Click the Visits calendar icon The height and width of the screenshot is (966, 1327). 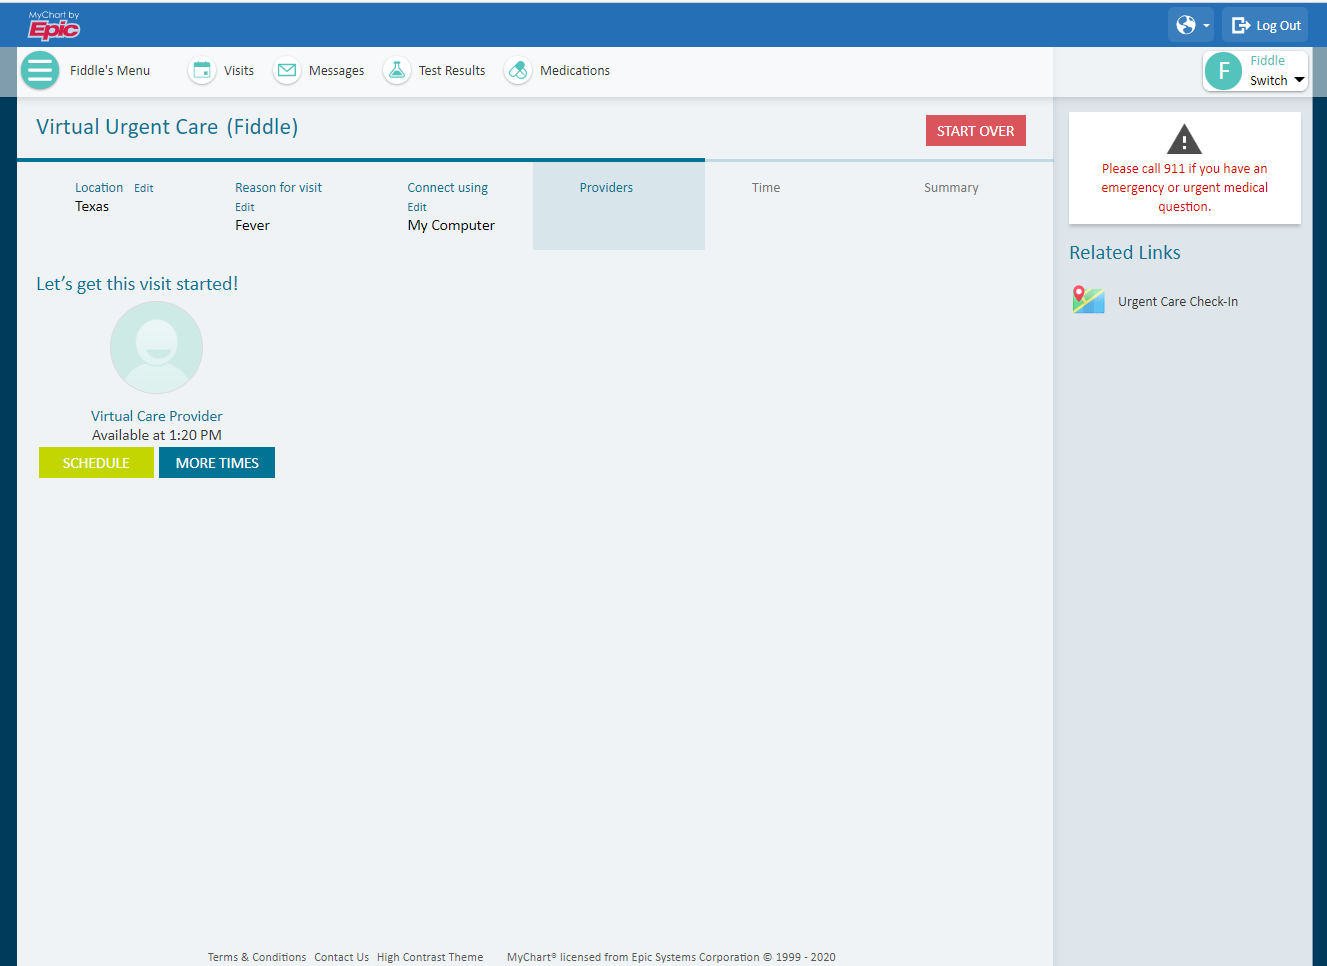tap(202, 71)
